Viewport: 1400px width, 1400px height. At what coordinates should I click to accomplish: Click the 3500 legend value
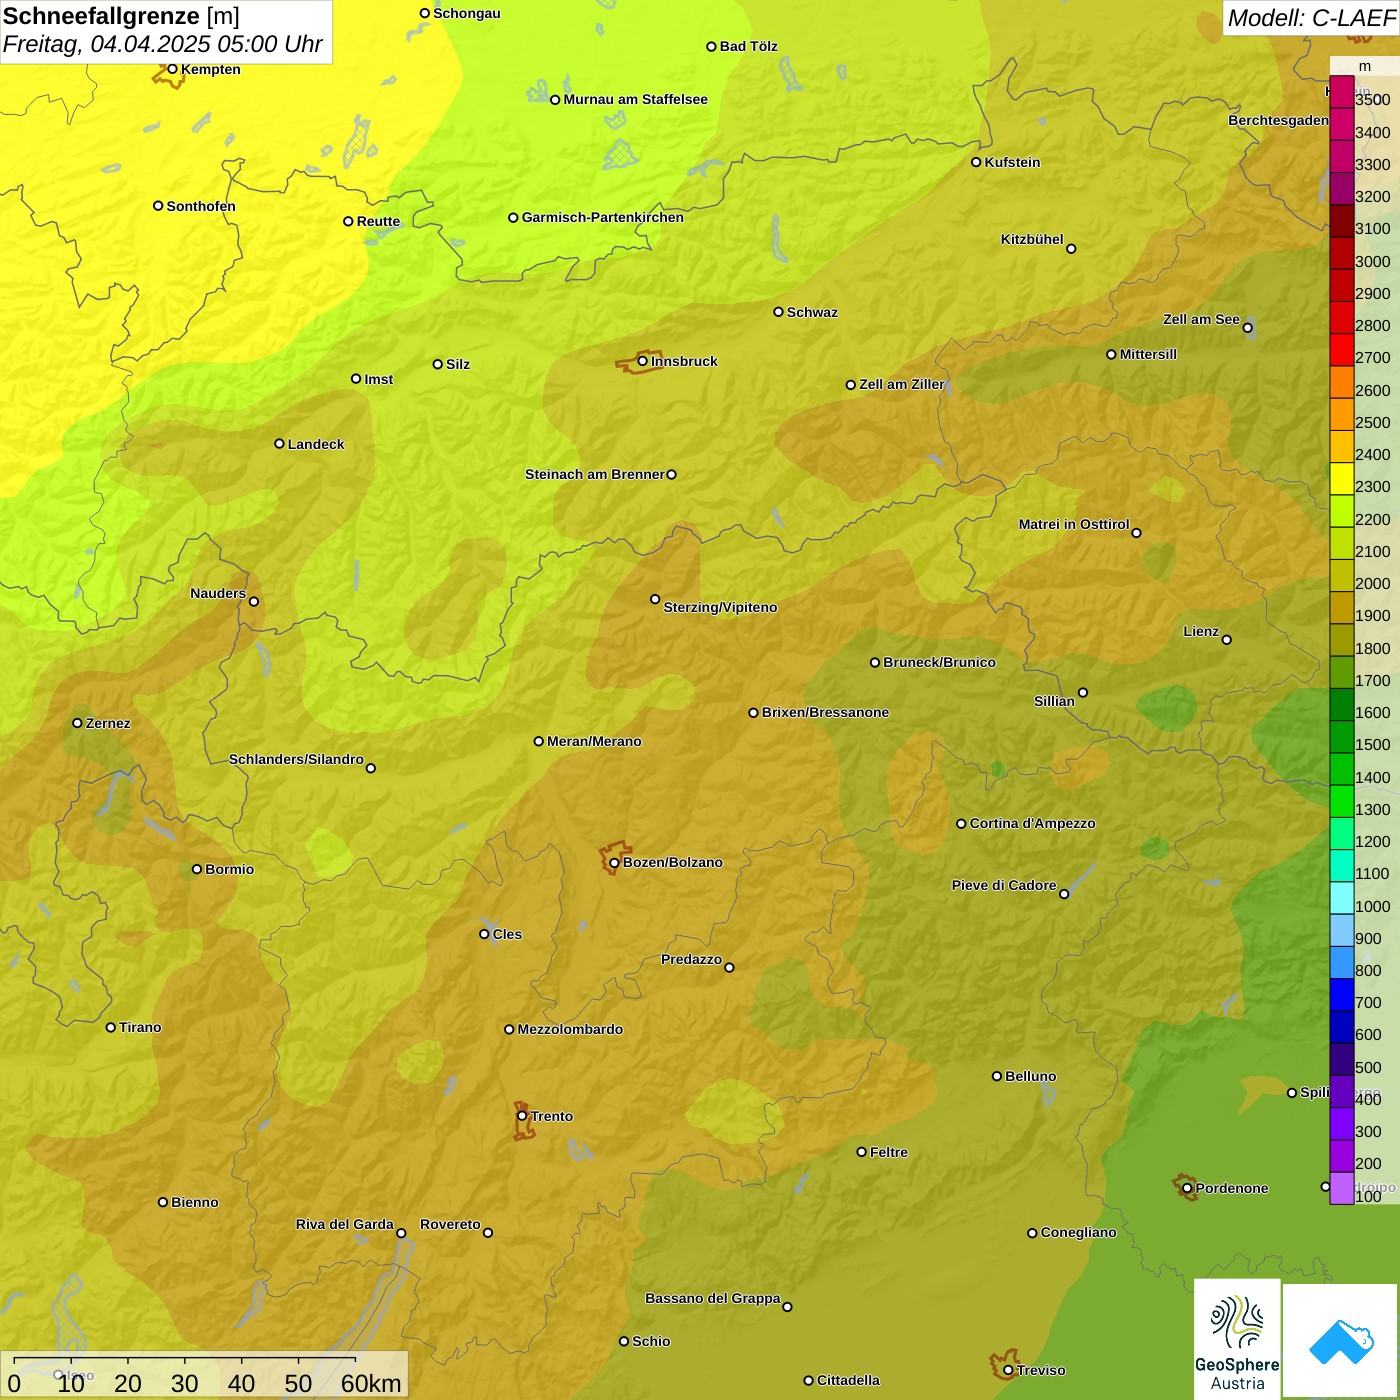click(x=1373, y=100)
